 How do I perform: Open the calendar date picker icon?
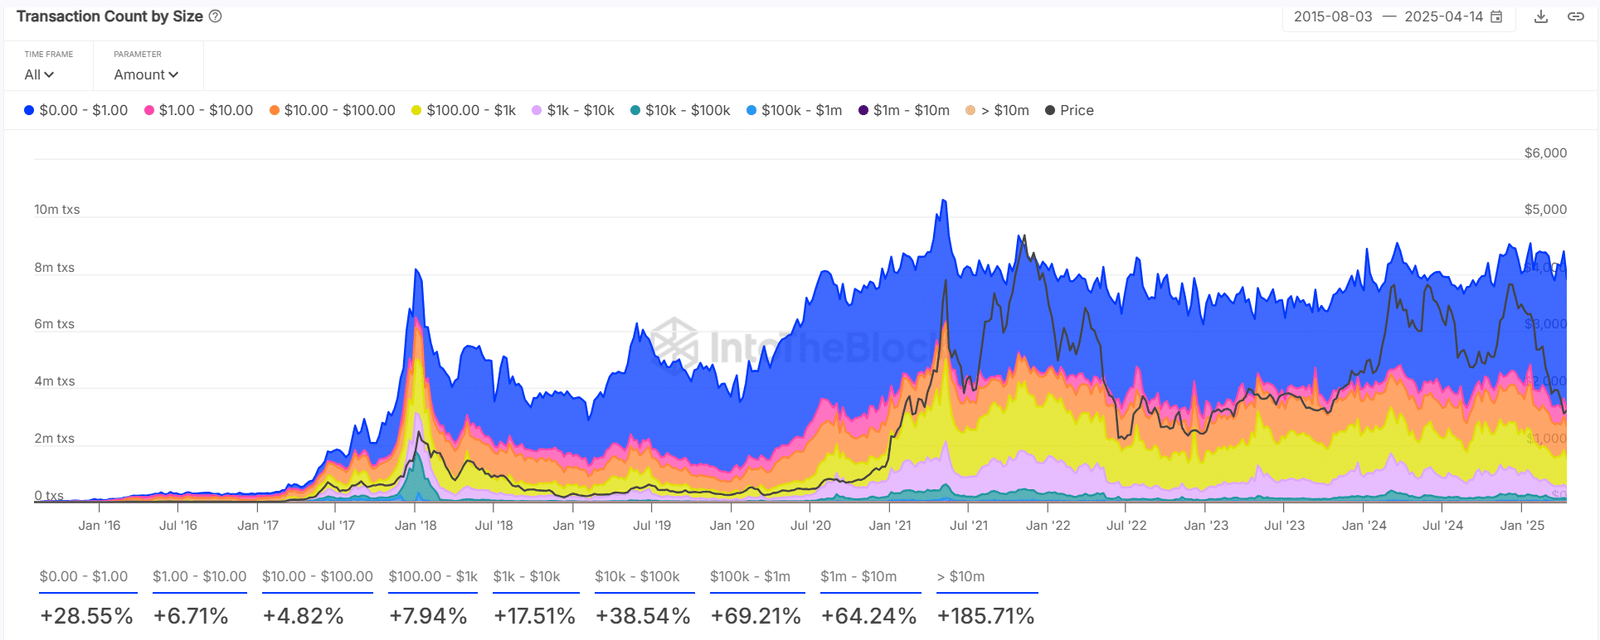[x=1497, y=17]
